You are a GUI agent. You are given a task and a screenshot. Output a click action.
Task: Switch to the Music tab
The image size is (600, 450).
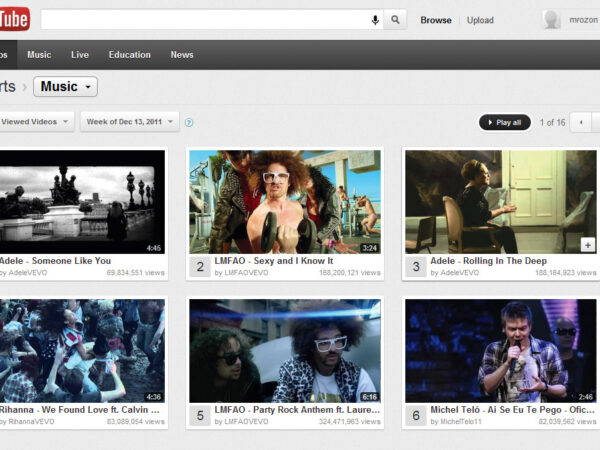point(39,55)
